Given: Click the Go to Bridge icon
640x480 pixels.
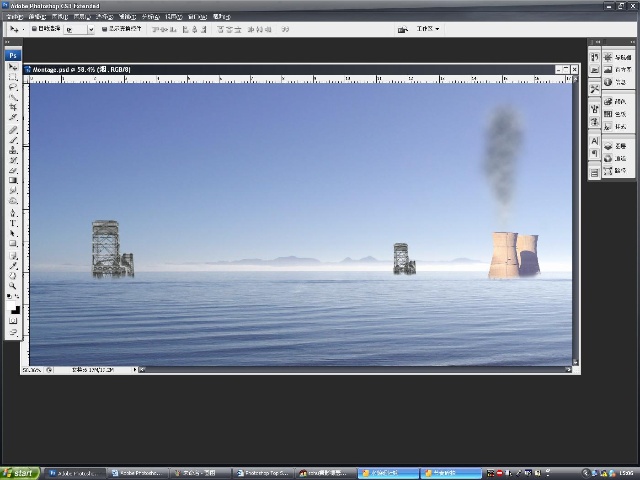Looking at the screenshot, I should [402, 29].
